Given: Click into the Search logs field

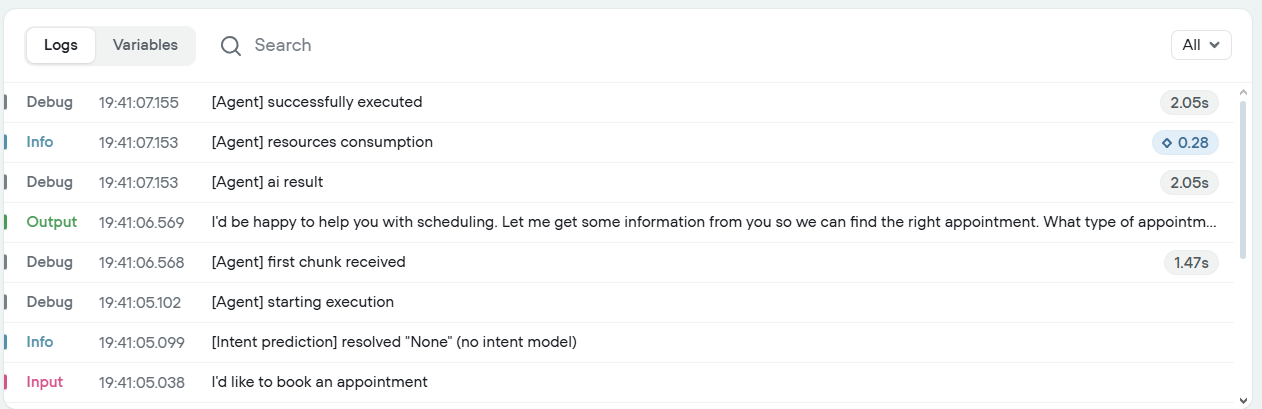Looking at the screenshot, I should pyautogui.click(x=500, y=45).
